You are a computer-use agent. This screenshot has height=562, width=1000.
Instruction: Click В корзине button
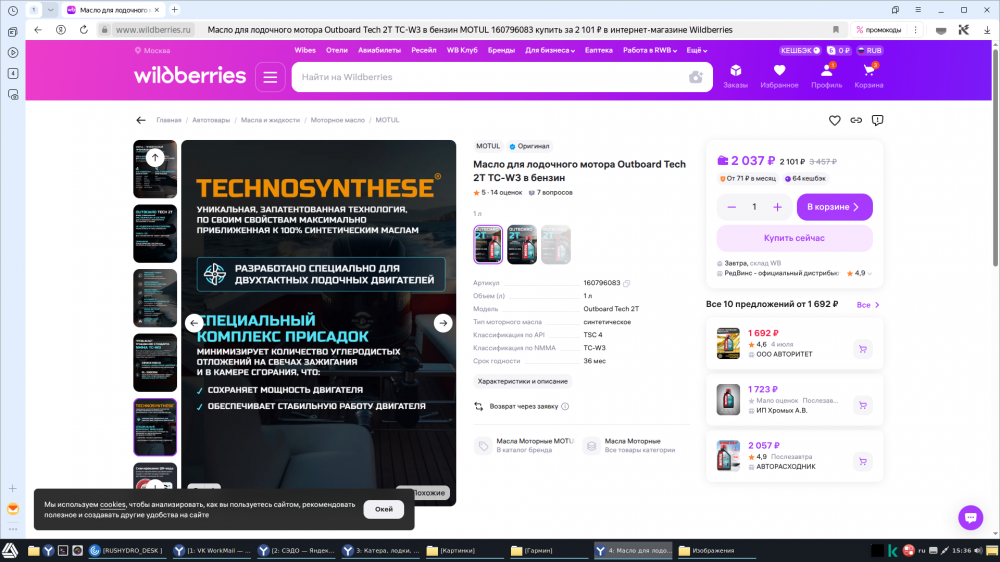click(834, 207)
